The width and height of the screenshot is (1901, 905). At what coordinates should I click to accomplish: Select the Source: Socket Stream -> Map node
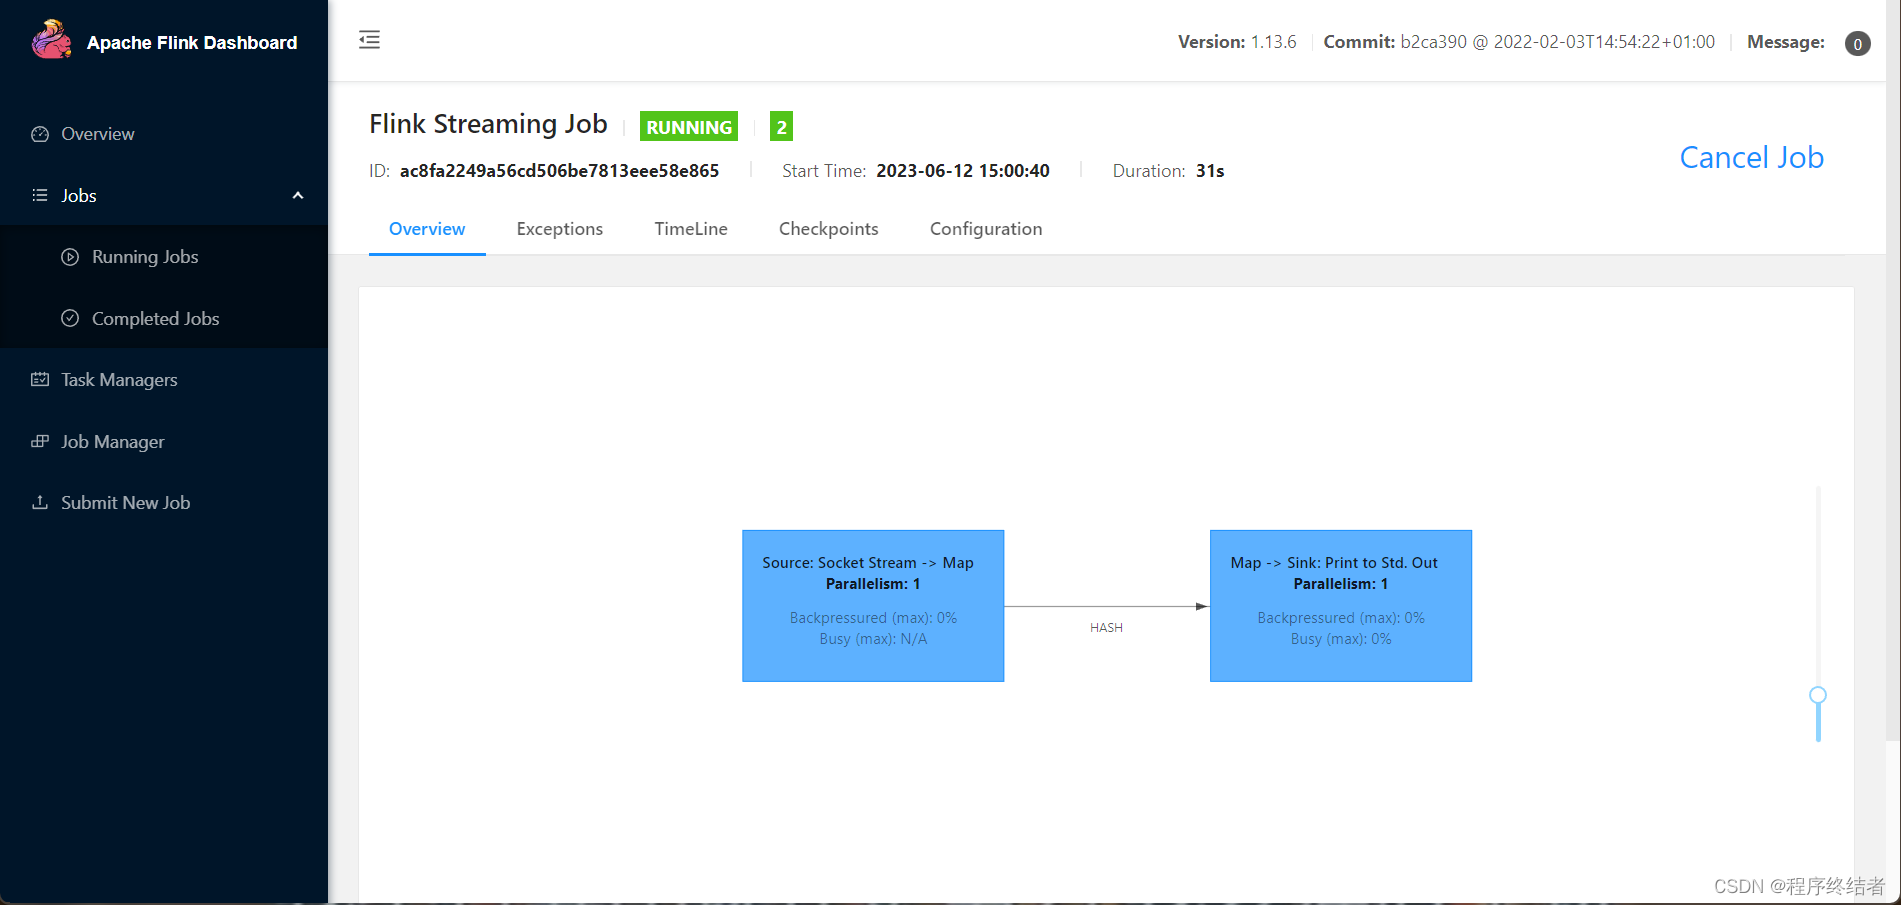[x=873, y=606]
